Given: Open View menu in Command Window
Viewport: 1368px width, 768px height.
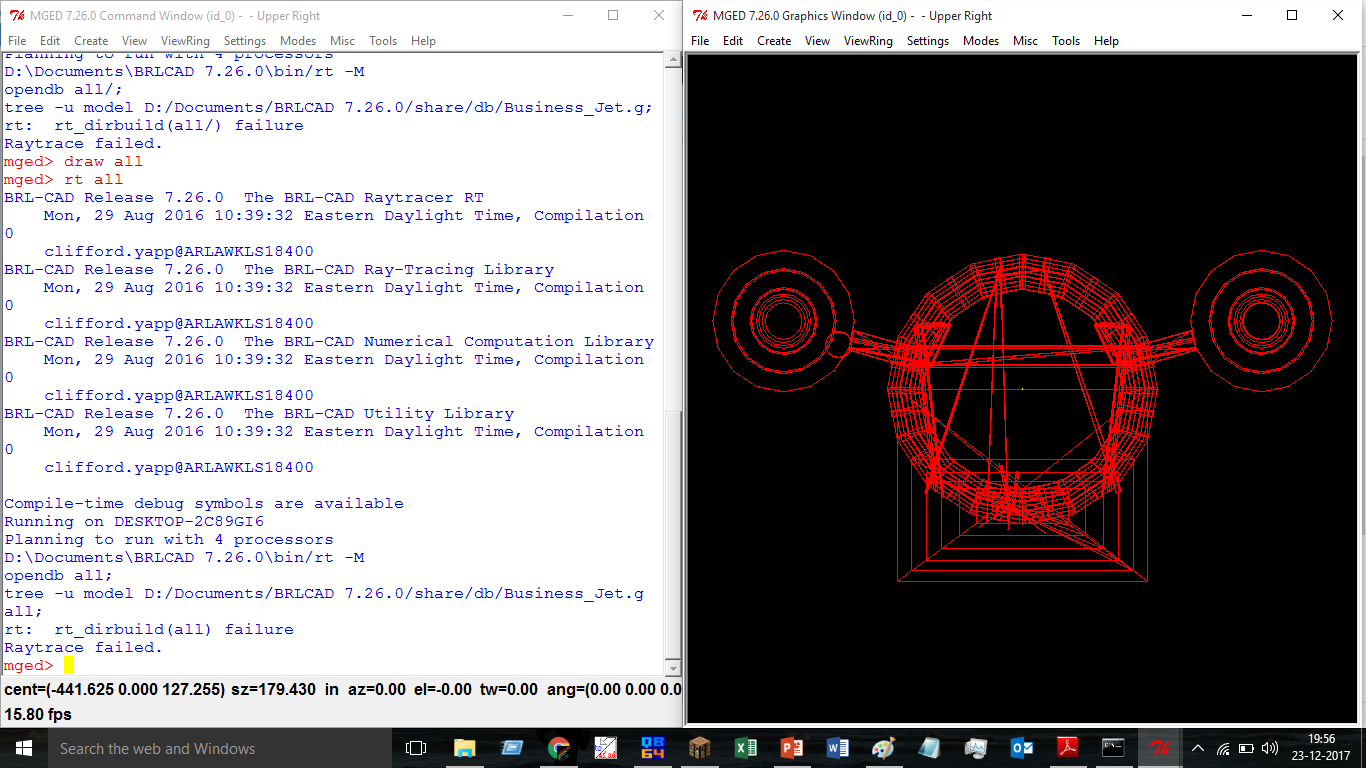Looking at the screenshot, I should coord(134,41).
